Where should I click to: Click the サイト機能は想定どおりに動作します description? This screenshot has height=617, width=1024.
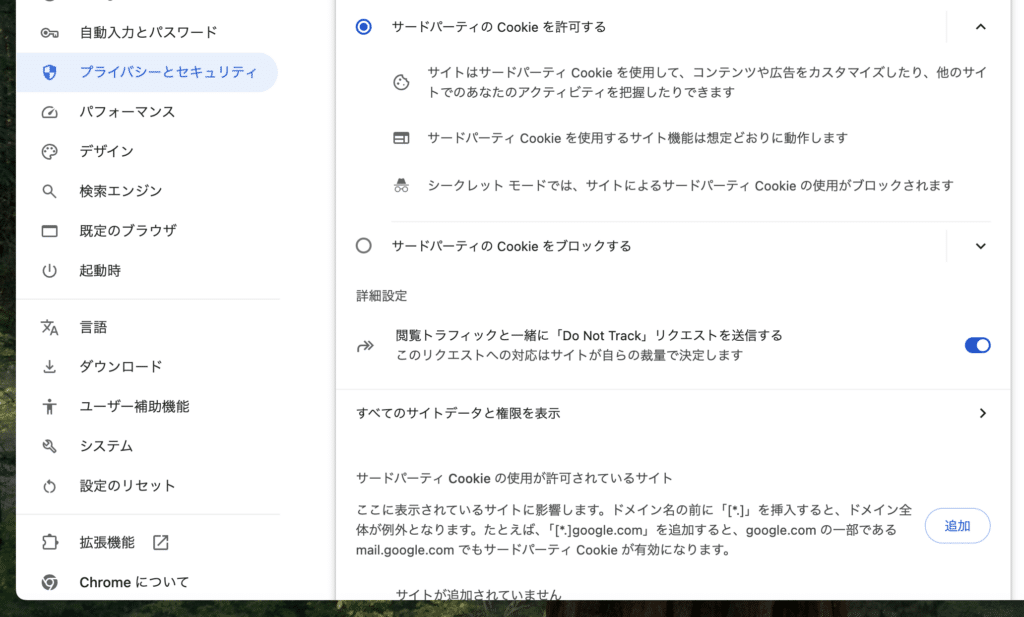(x=637, y=138)
